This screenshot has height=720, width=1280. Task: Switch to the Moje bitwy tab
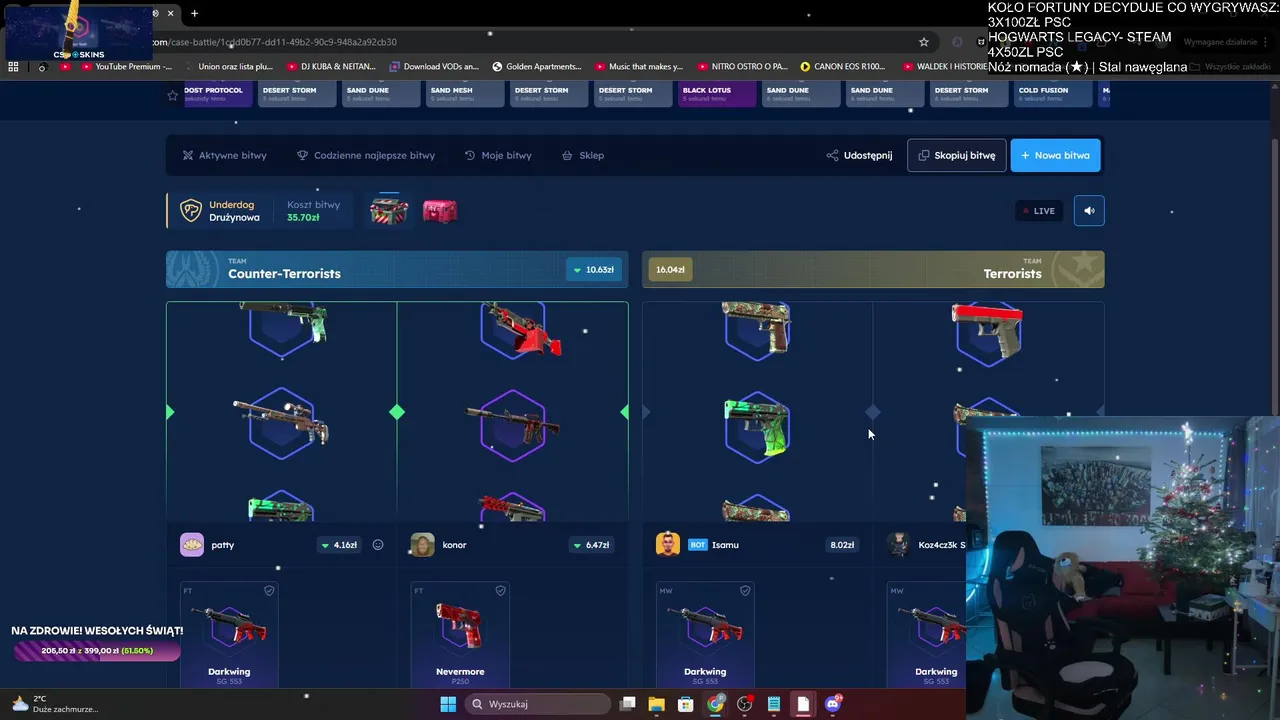point(498,155)
